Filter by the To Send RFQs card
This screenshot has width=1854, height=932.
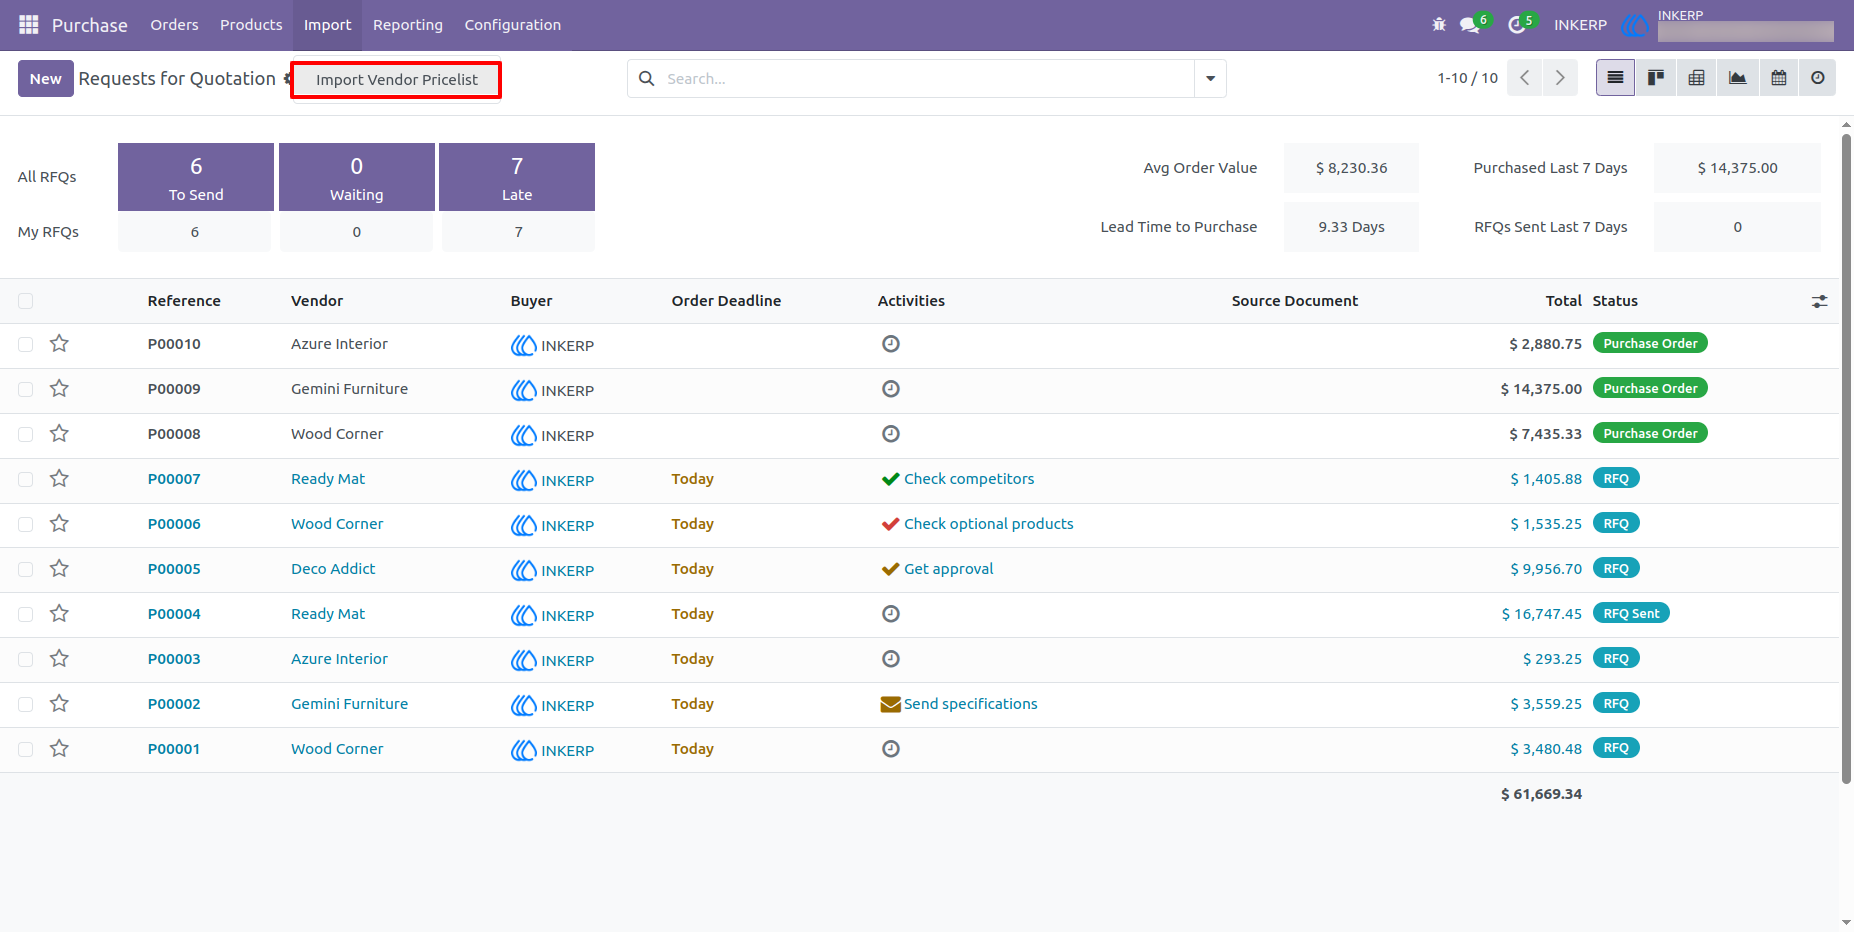click(x=196, y=177)
